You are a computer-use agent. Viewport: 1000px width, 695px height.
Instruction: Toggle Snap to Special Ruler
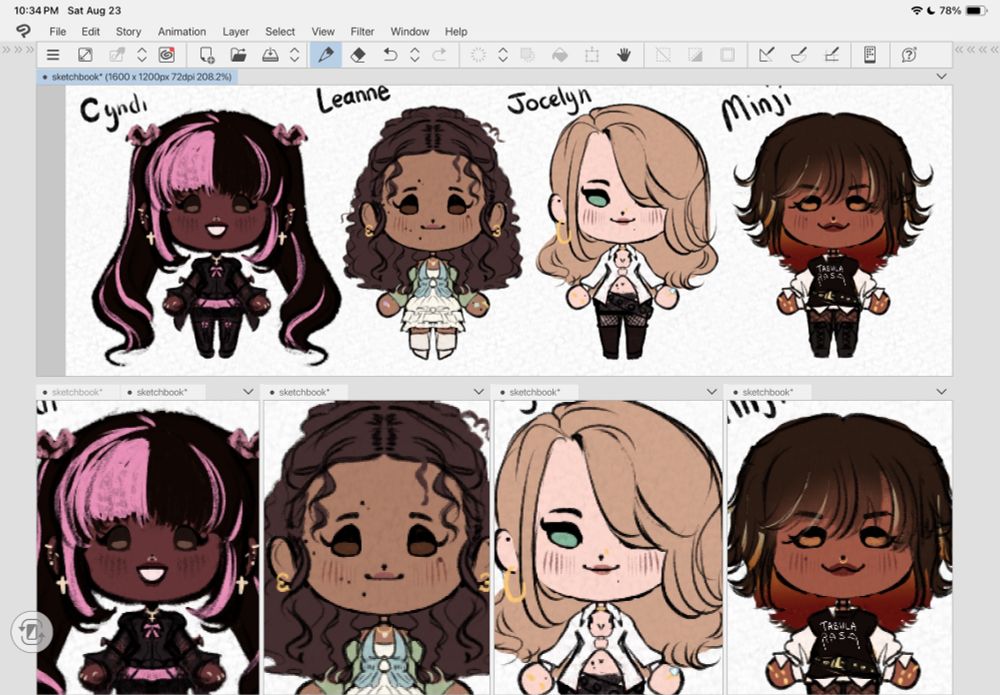point(798,55)
